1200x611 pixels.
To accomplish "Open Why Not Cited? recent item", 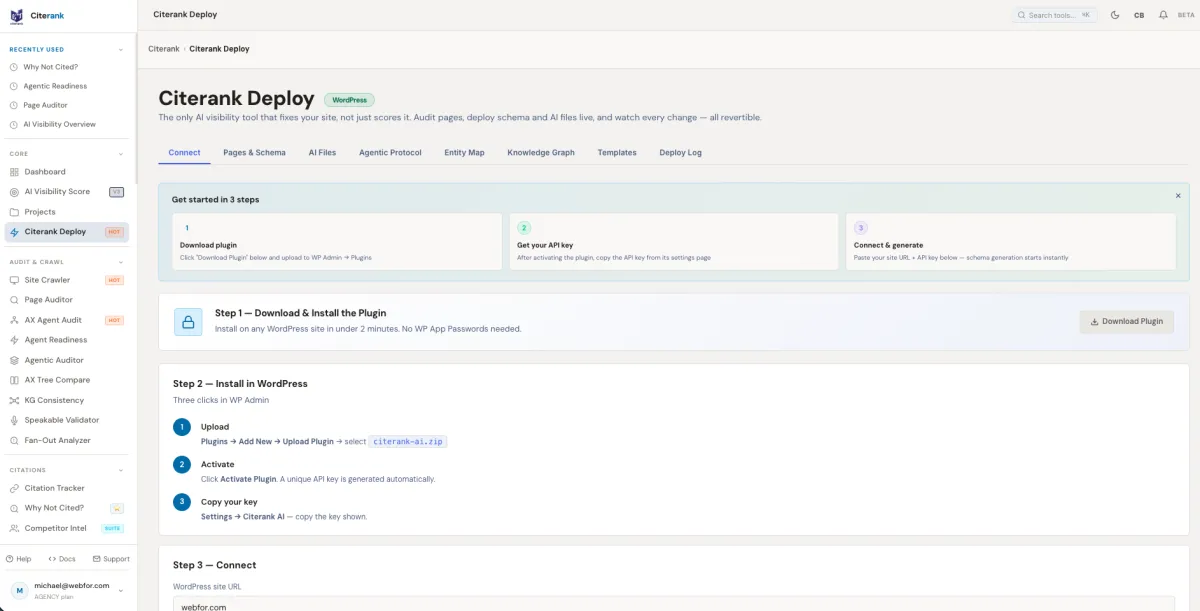I will click(x=51, y=67).
